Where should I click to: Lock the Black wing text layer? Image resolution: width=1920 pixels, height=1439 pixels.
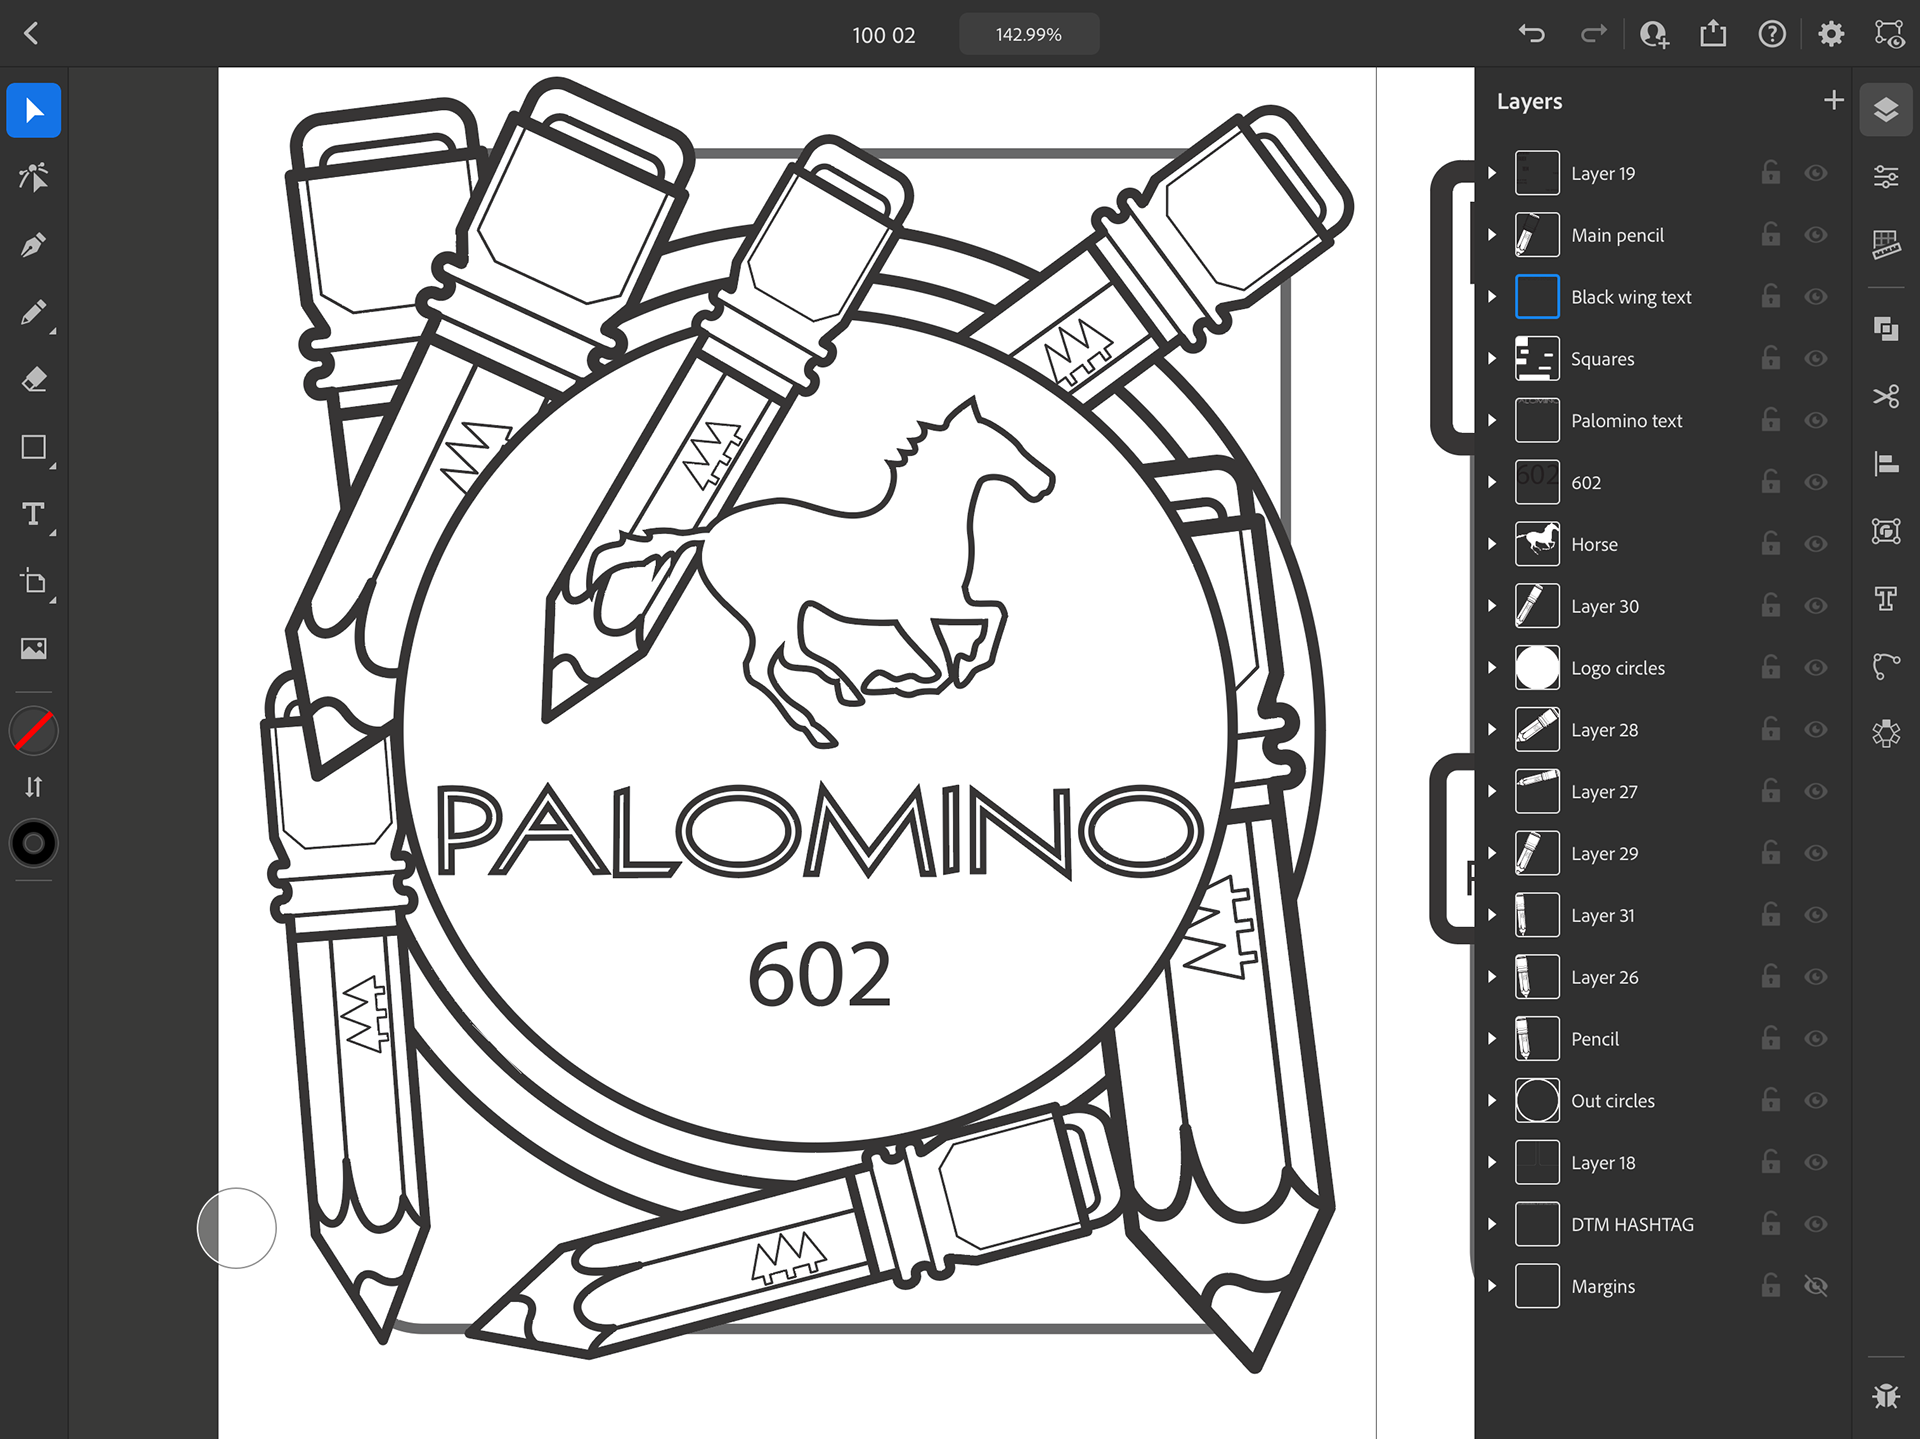click(x=1770, y=296)
